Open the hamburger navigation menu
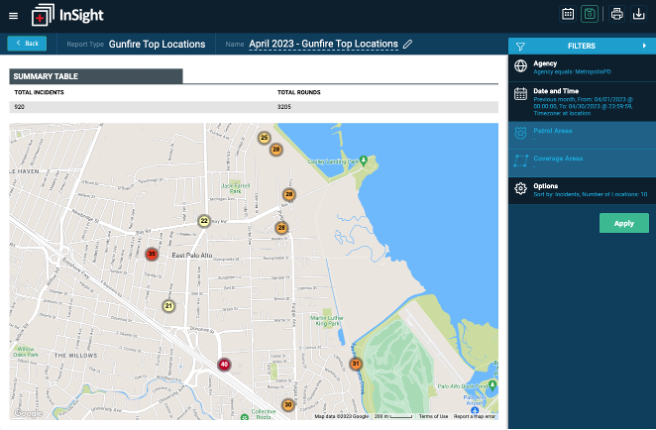The width and height of the screenshot is (656, 430). (x=13, y=16)
